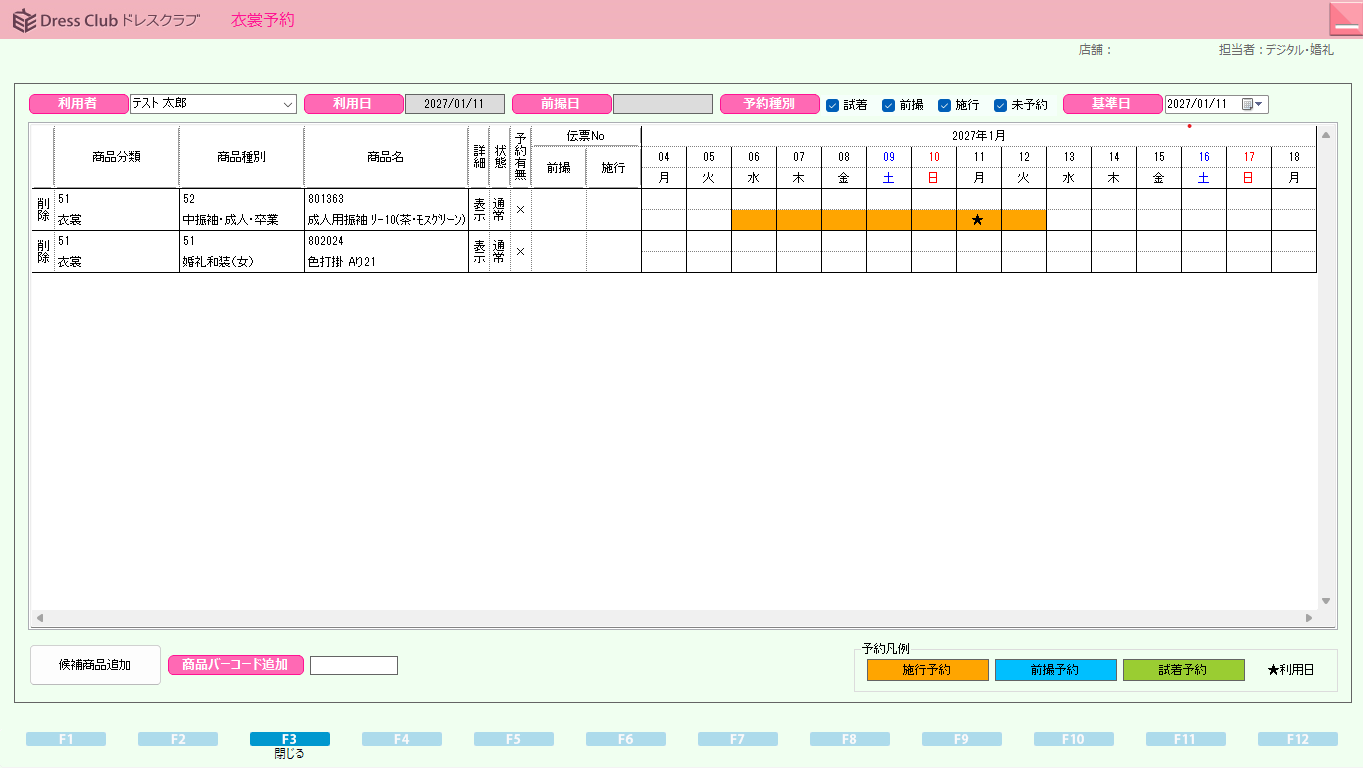
Task: Click the 前撮日 pink label
Action: coord(561,104)
